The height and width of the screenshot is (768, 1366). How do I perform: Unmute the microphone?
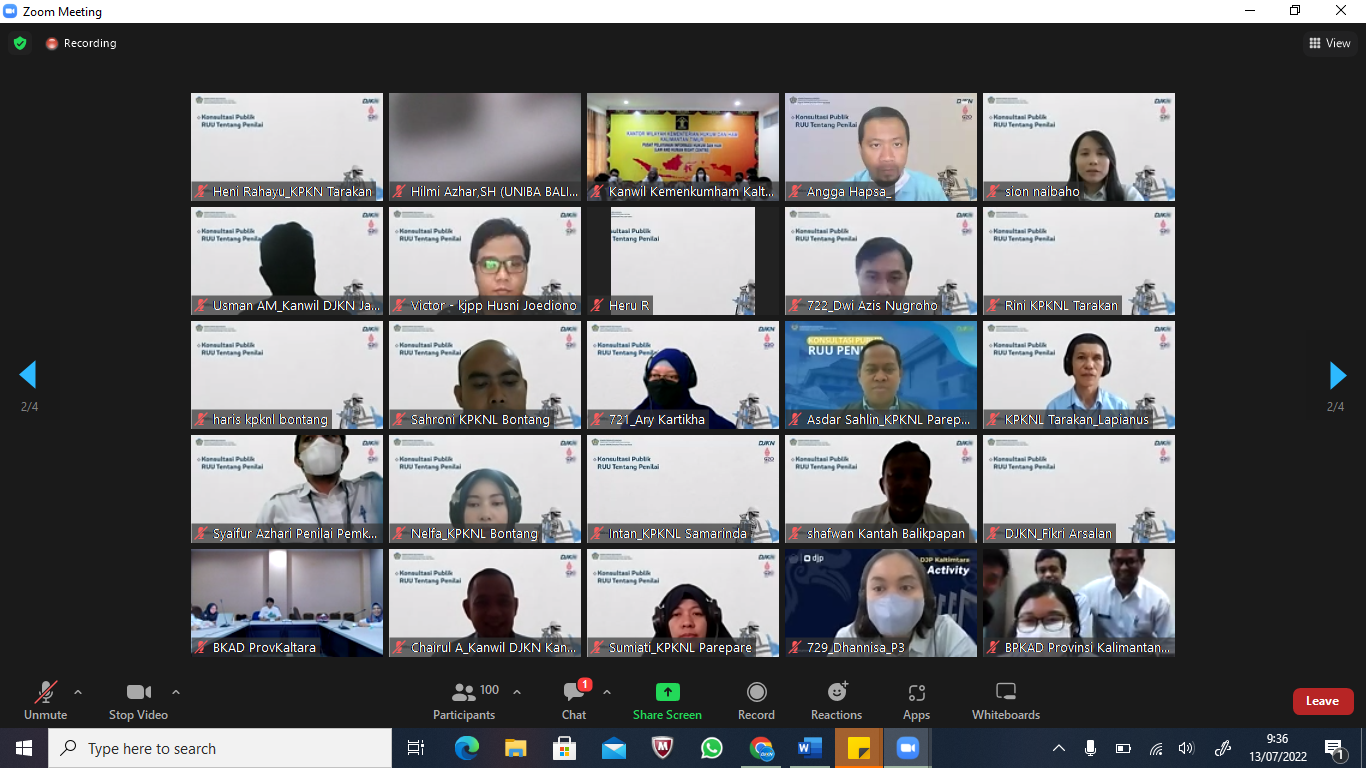point(46,700)
